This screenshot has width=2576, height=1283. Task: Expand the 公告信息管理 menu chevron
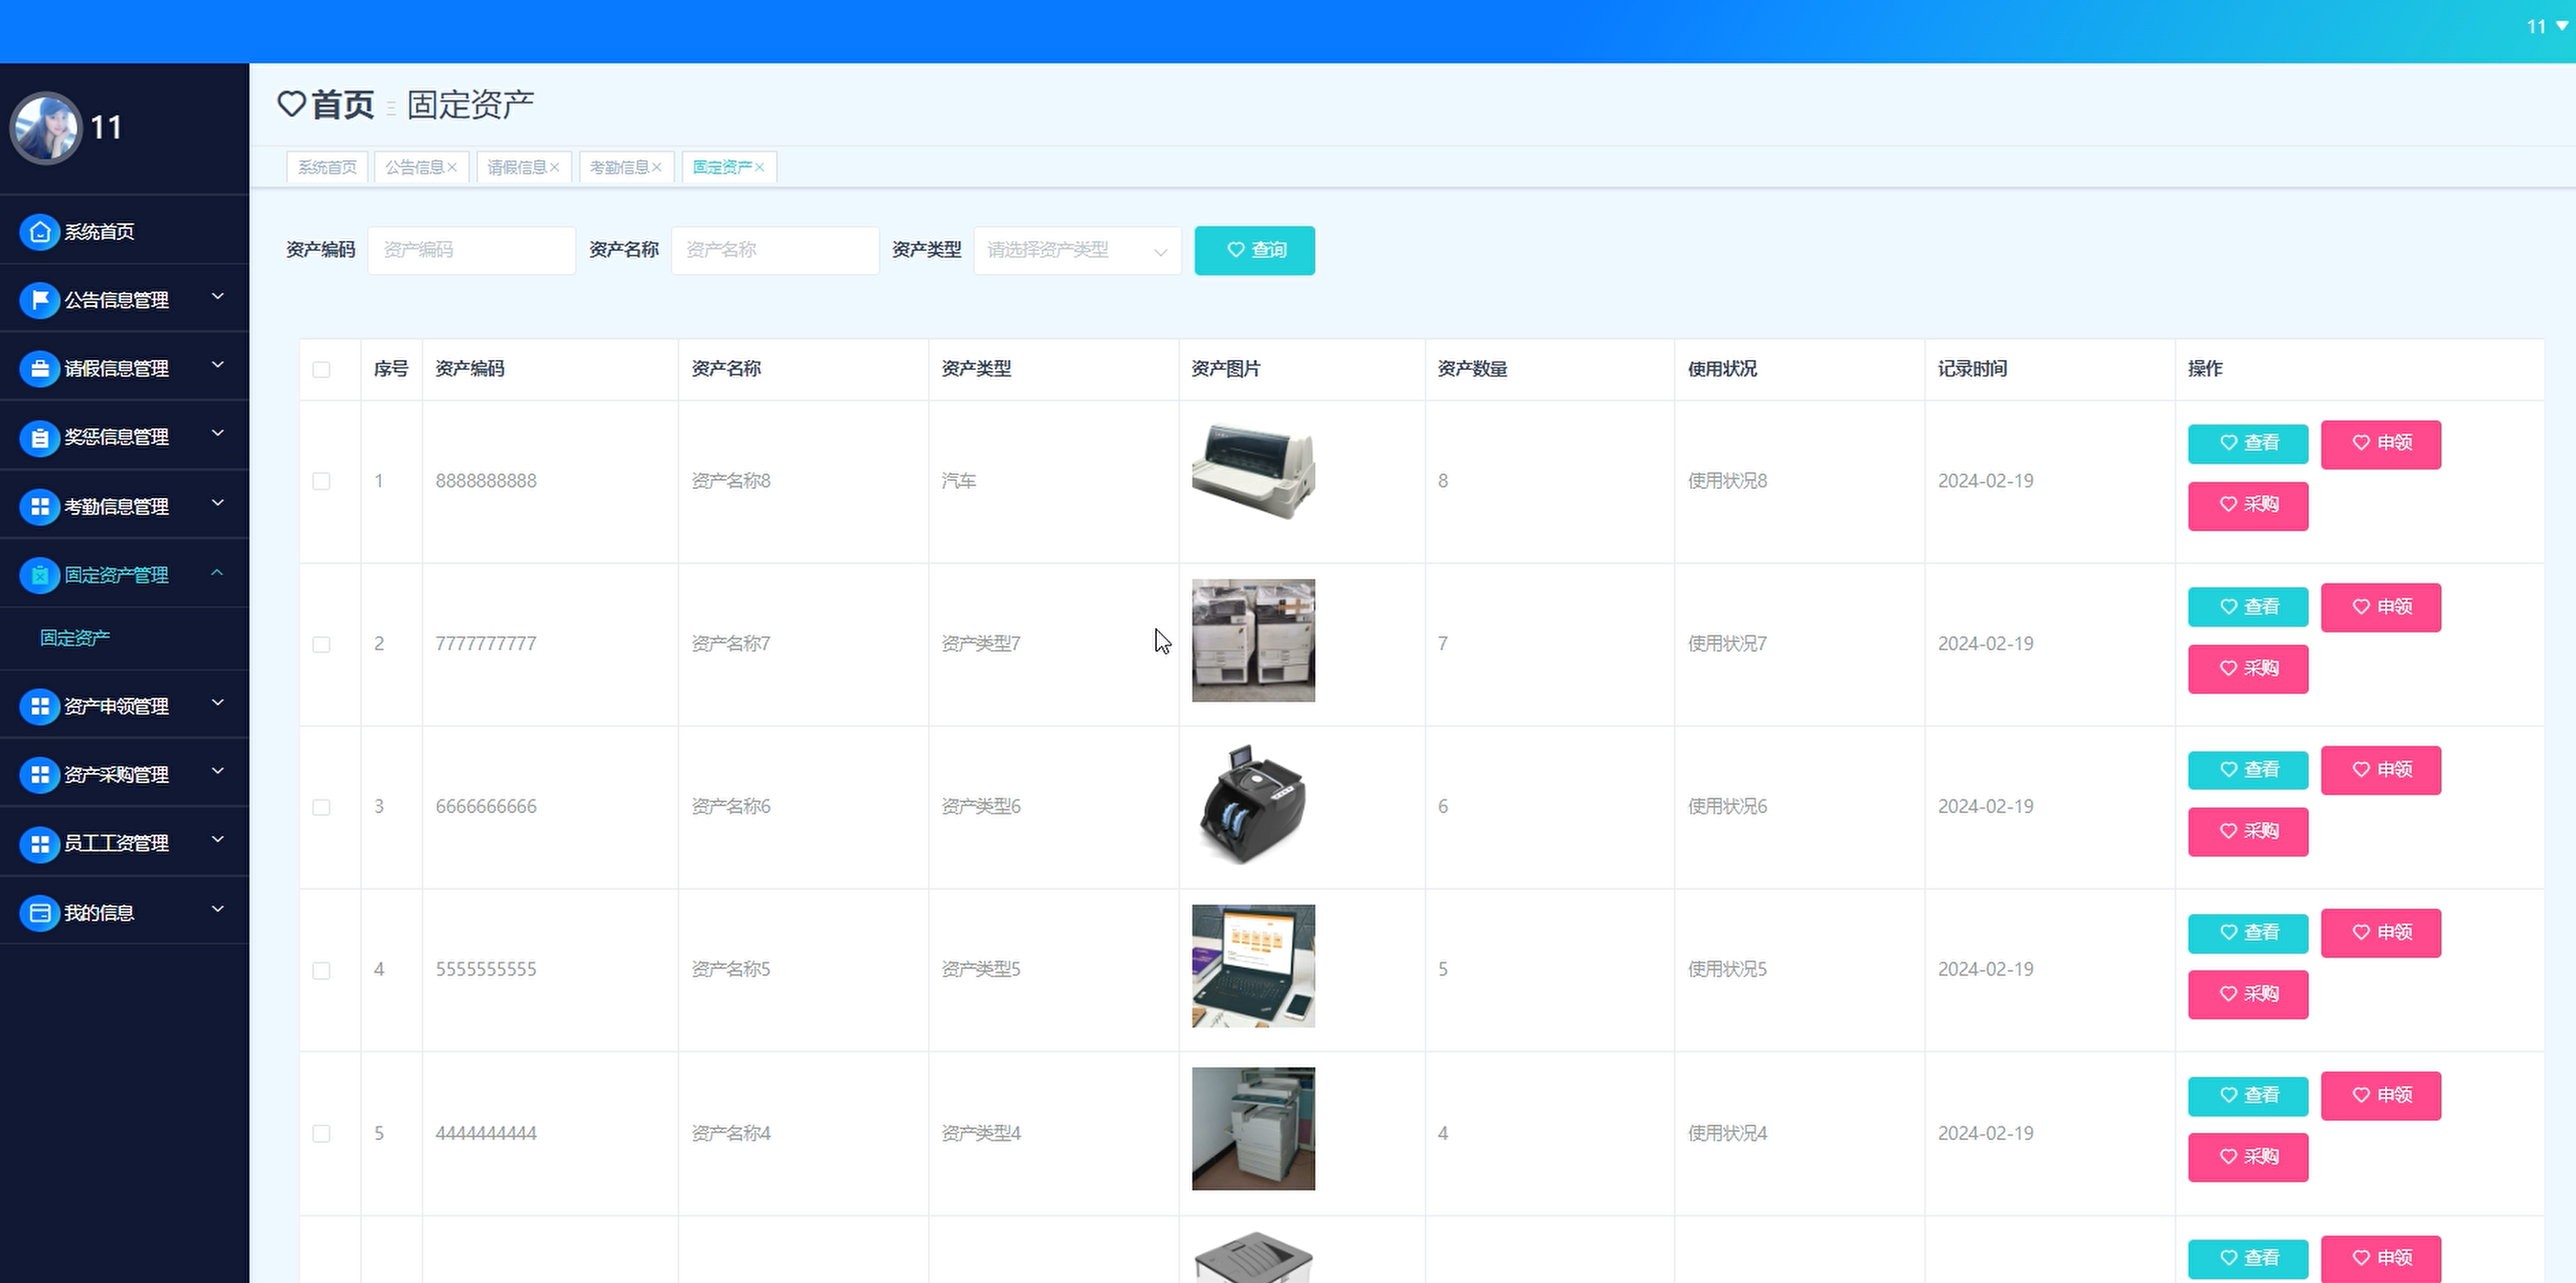(217, 297)
